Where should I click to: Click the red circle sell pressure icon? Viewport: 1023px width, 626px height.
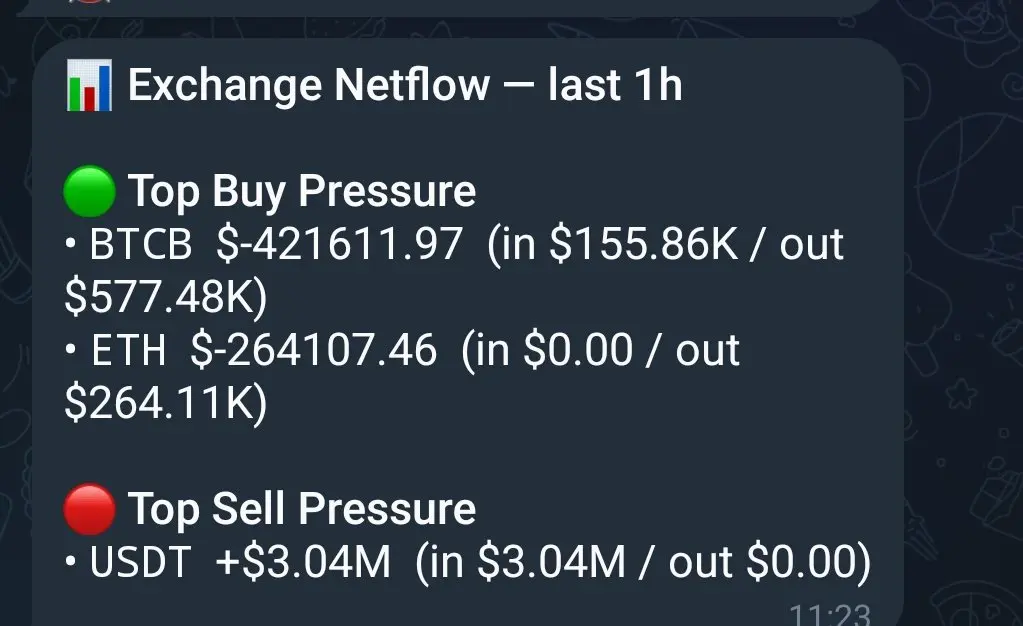pos(89,510)
